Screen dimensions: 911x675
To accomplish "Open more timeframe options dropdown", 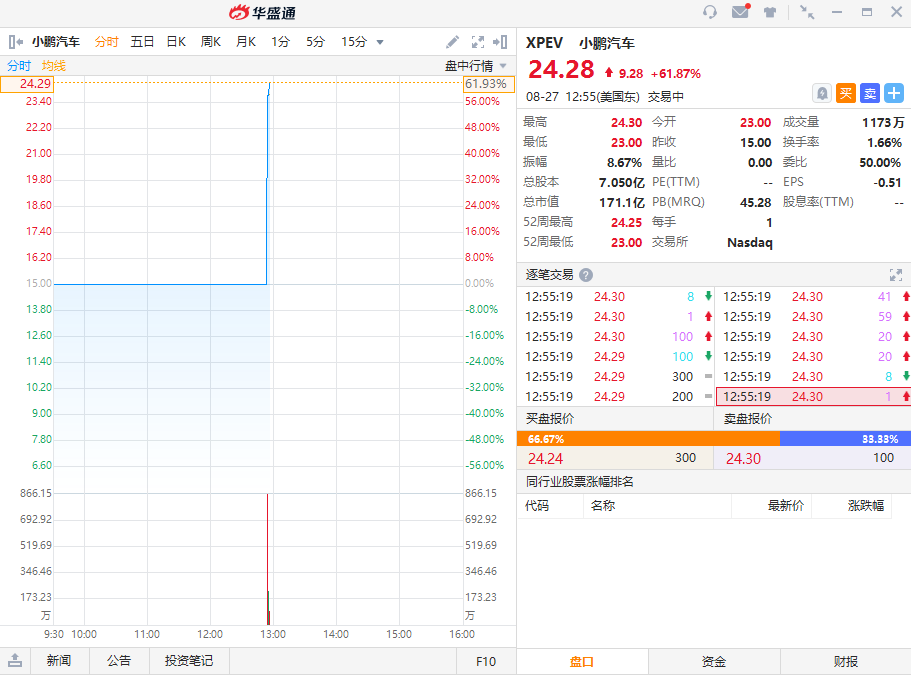I will (x=380, y=42).
